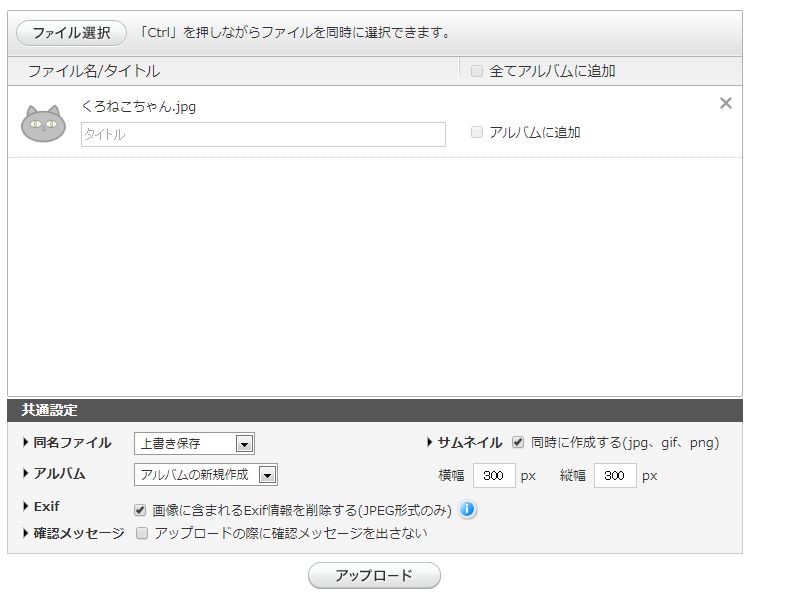The width and height of the screenshot is (795, 599).
Task: Click the 縦幅 thumbnail height field
Action: [x=615, y=476]
